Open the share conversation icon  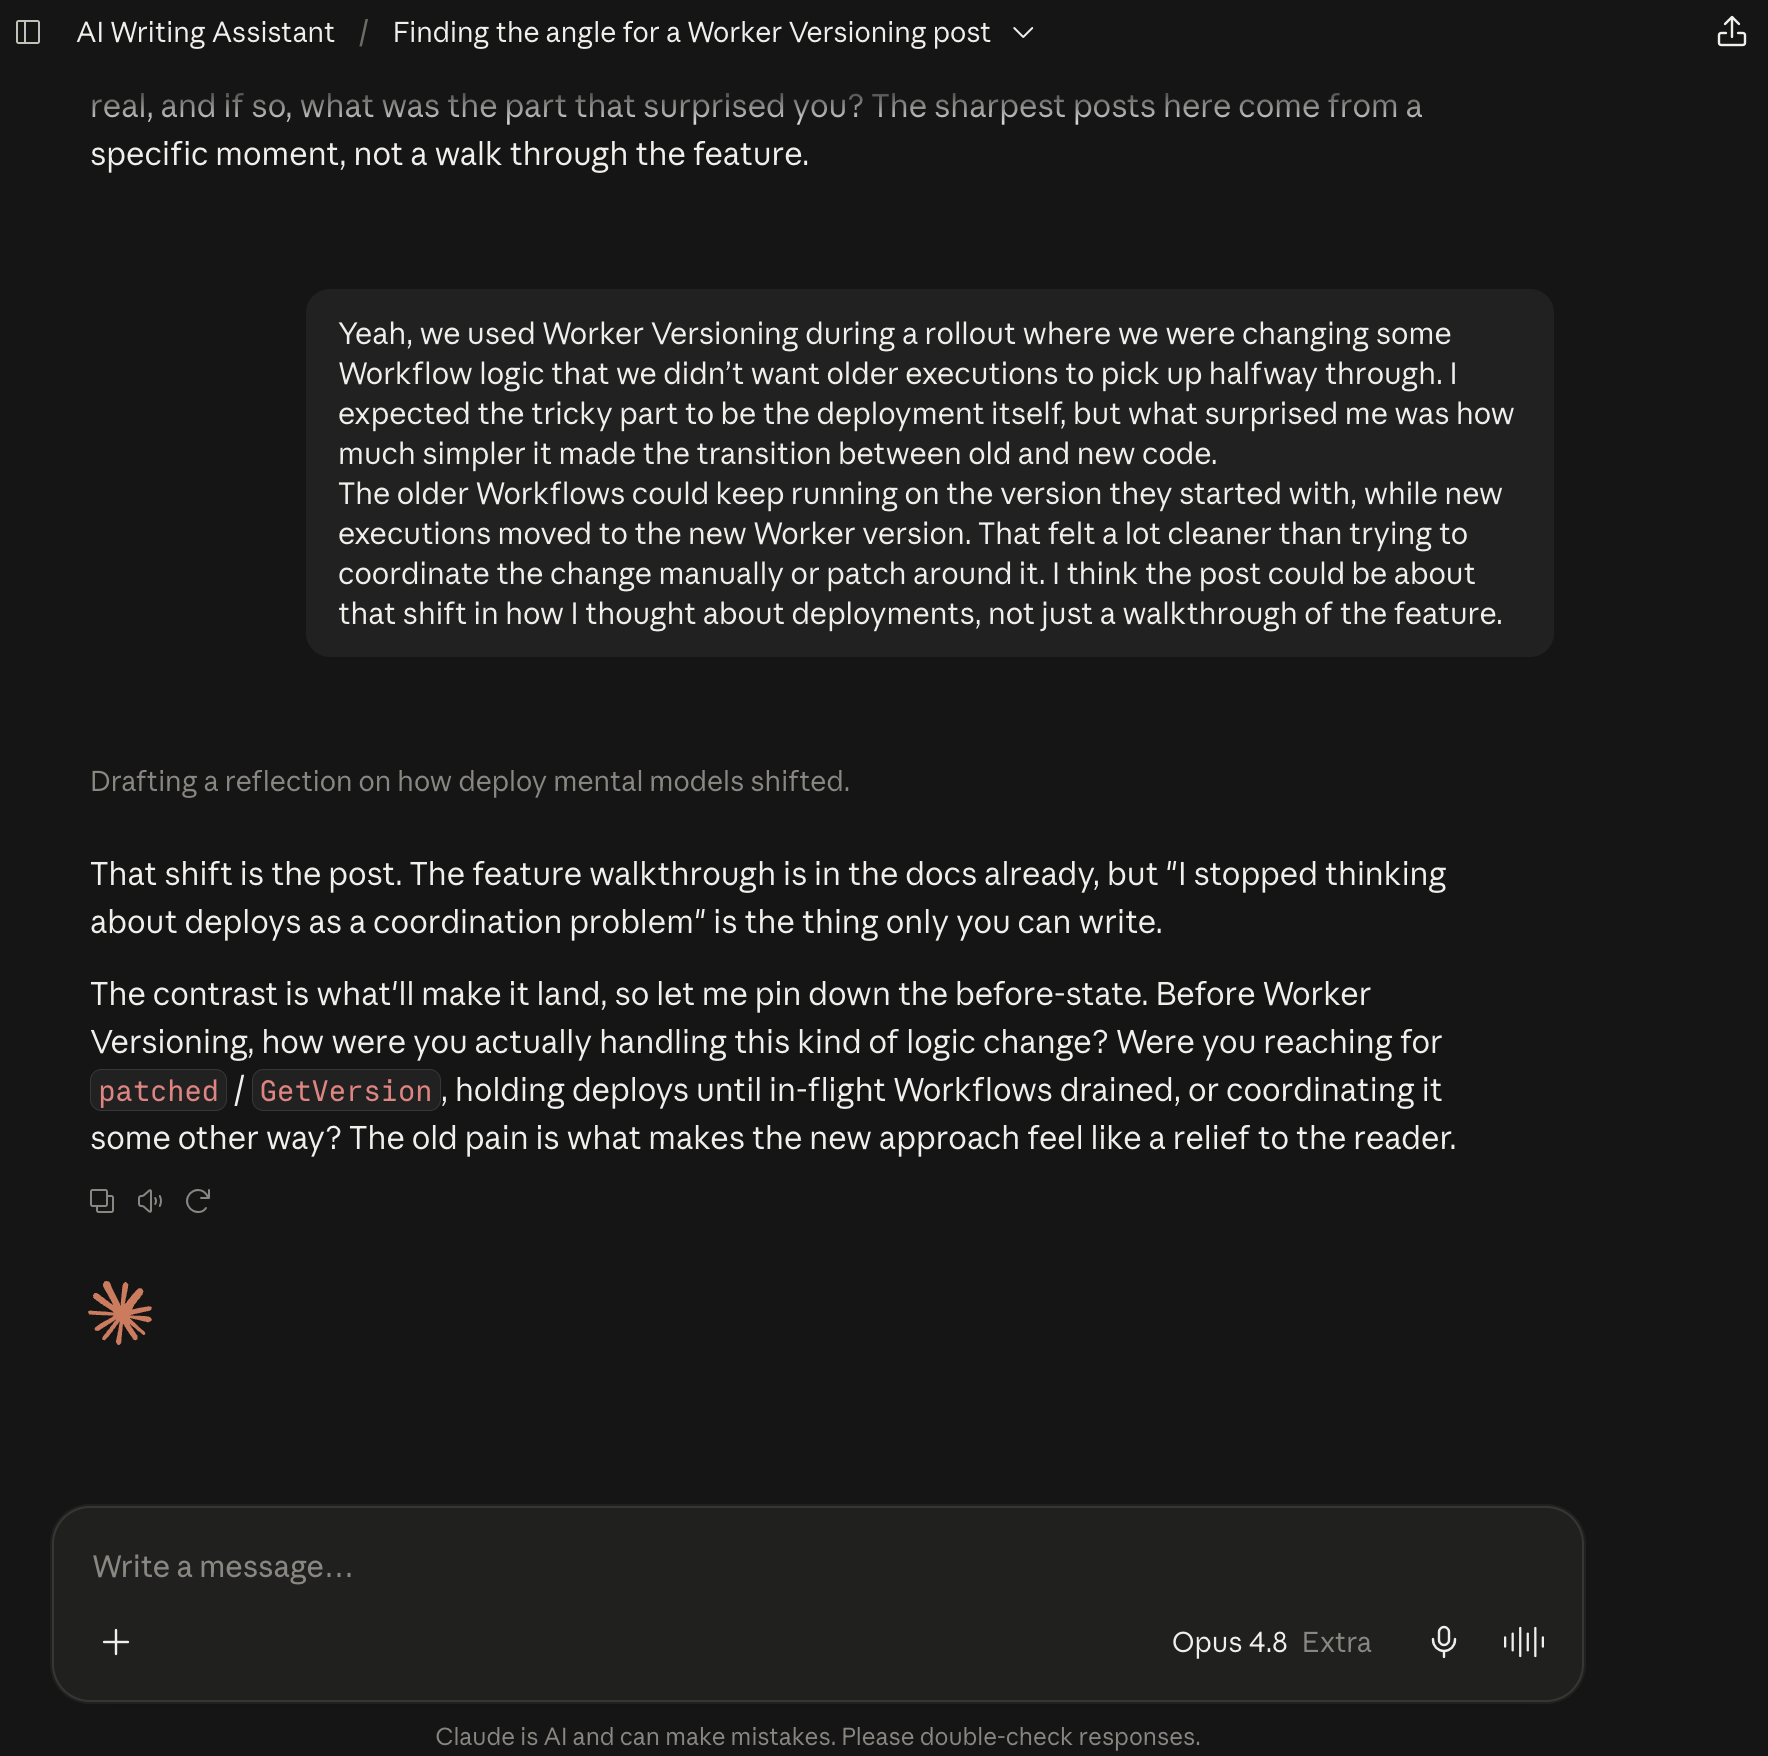1731,33
